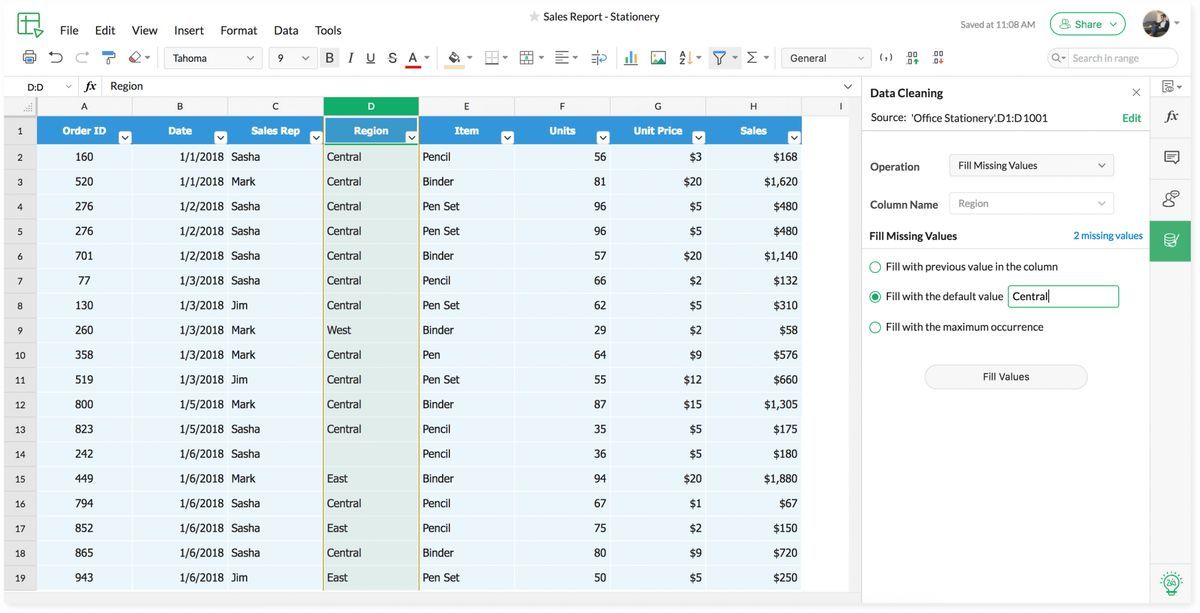Click the paint format roller icon

(109, 58)
